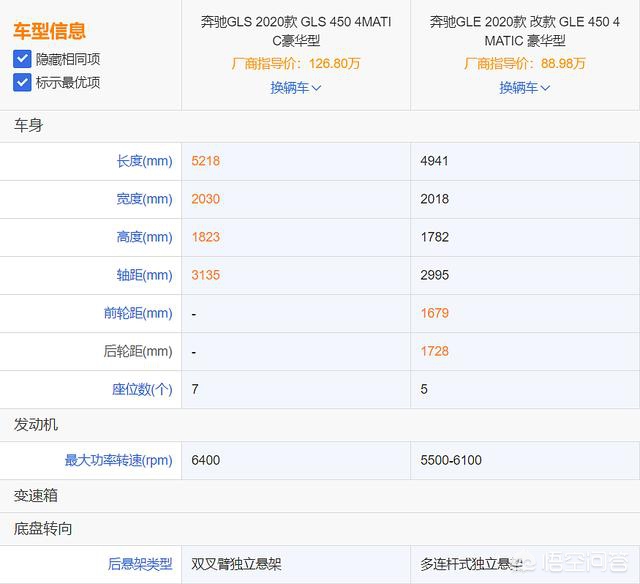The width and height of the screenshot is (640, 584).
Task: Click the 最大功率转速(rpm) parameter link
Action: 118,460
